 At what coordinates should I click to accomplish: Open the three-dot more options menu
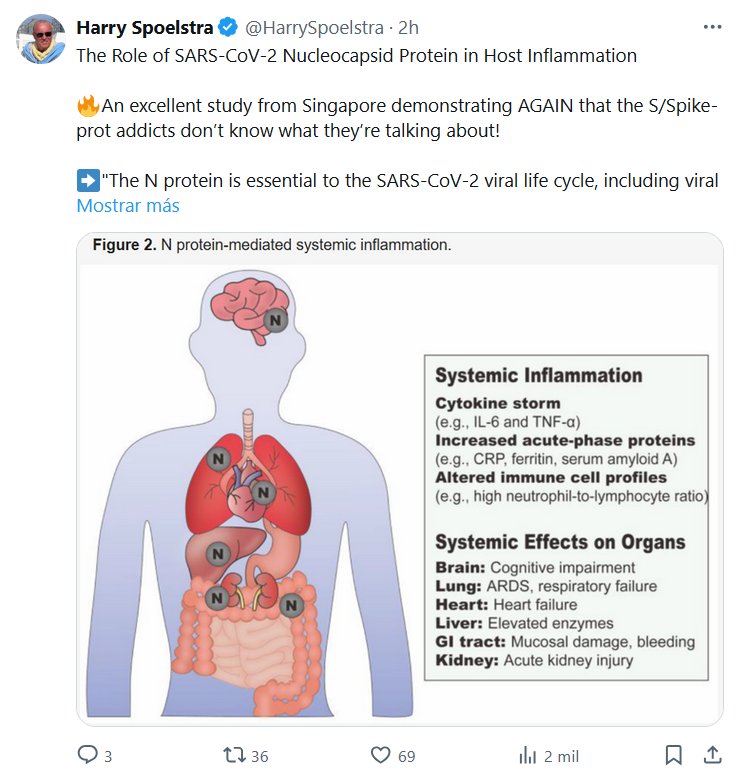tap(712, 27)
